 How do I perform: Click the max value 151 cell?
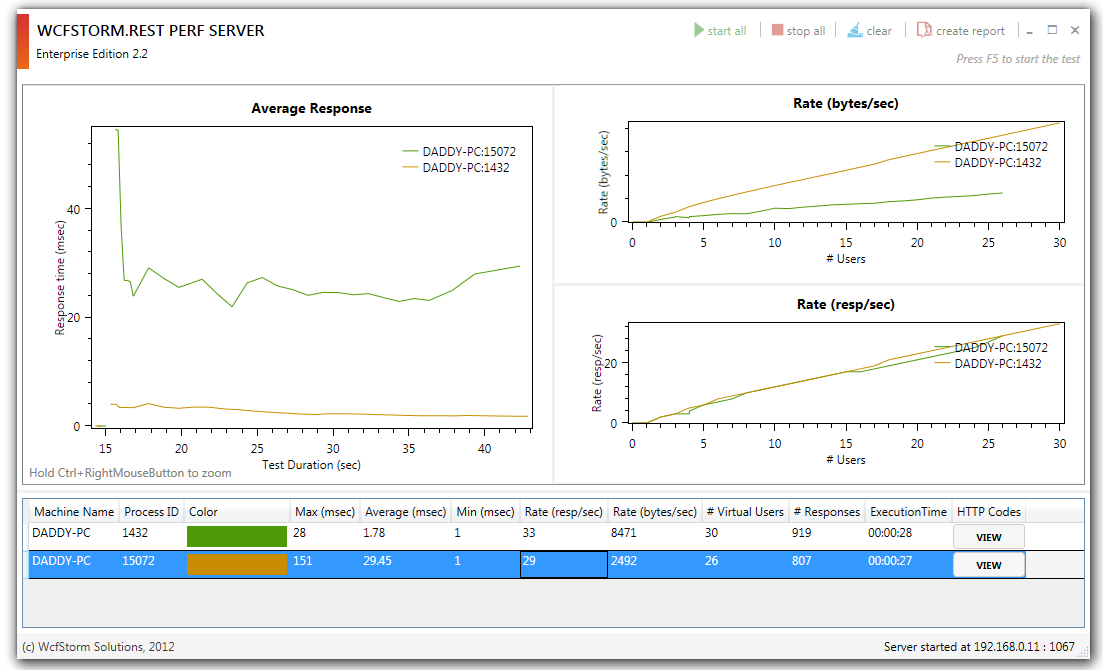(325, 564)
